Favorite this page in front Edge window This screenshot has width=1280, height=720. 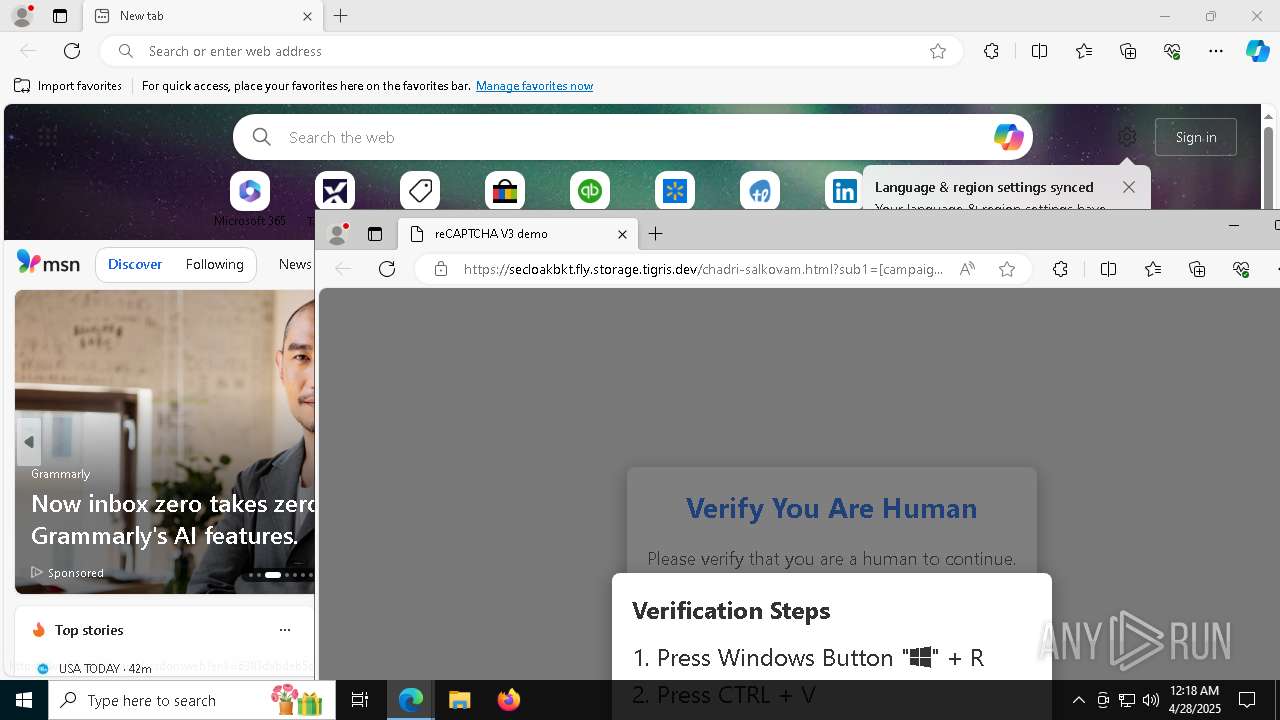tap(1007, 269)
